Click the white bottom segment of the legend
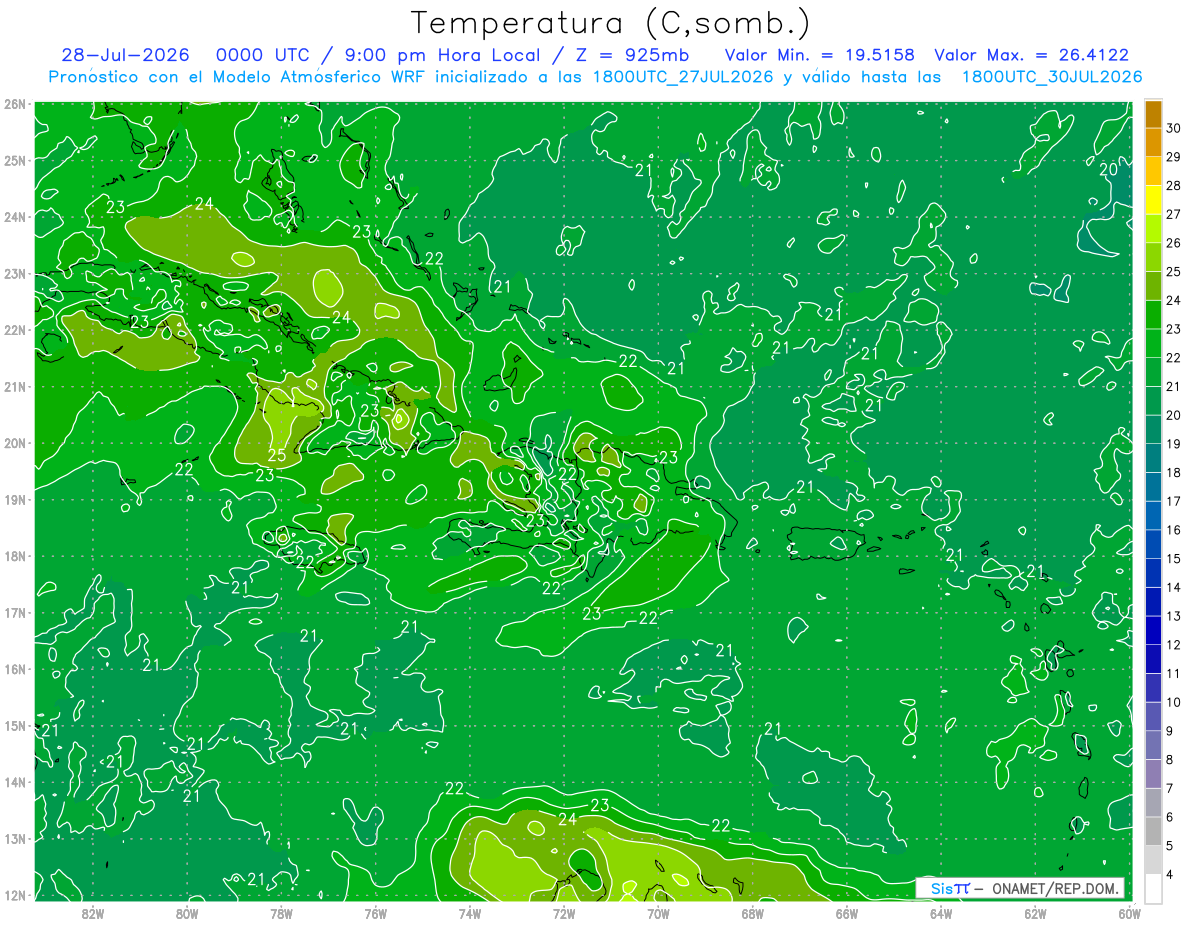The width and height of the screenshot is (1200, 927). pos(1153,887)
